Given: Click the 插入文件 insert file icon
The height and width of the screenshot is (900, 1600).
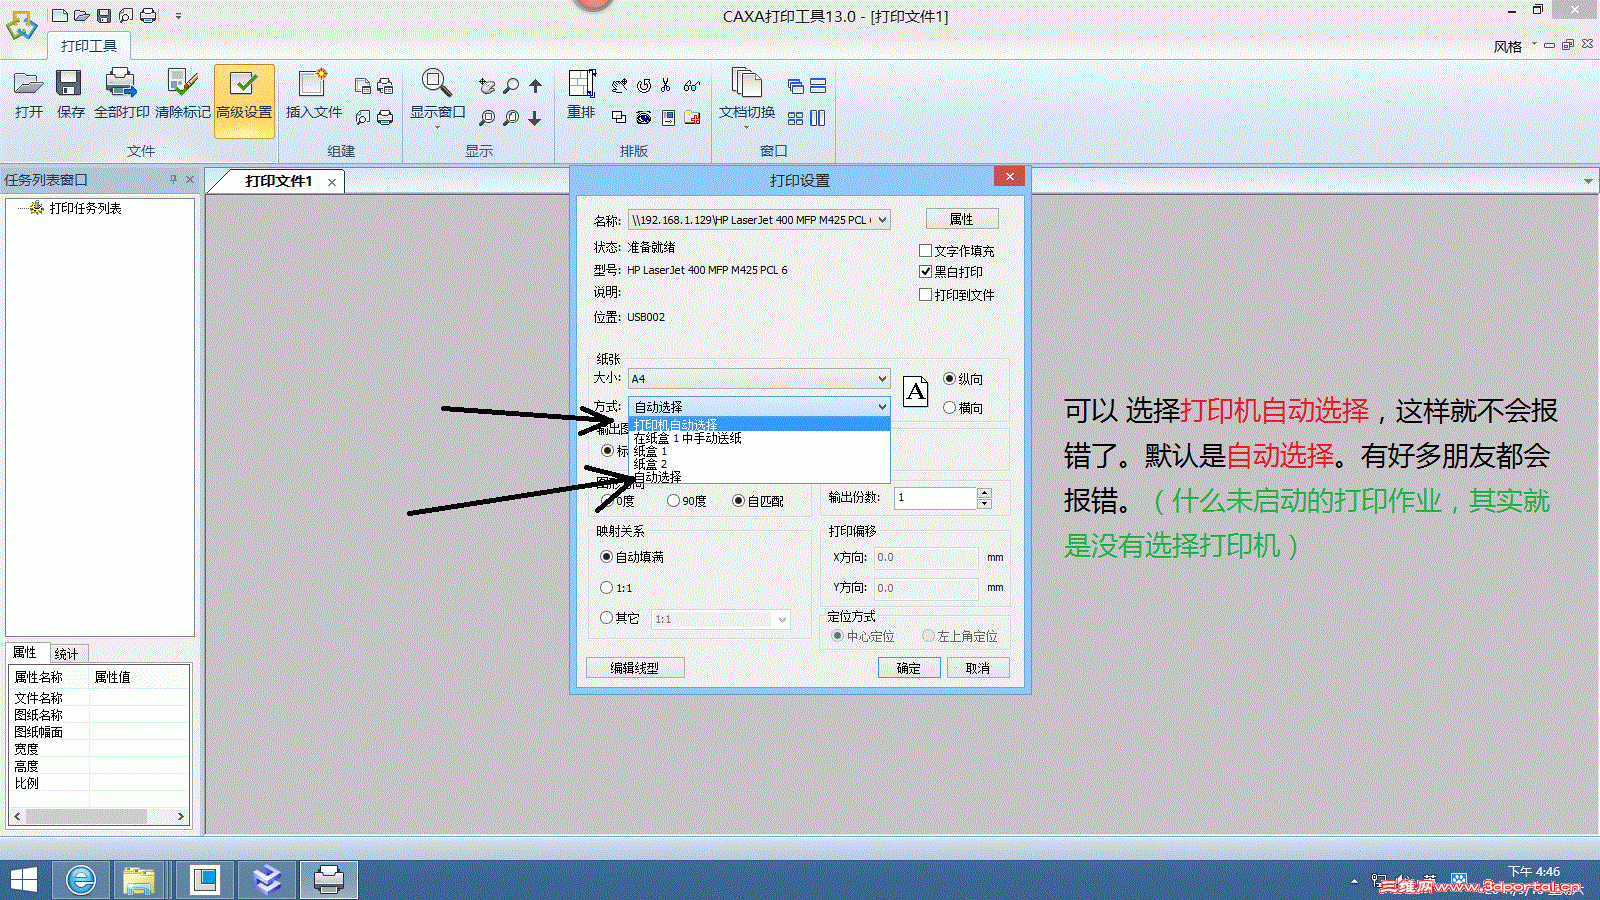Looking at the screenshot, I should [313, 97].
